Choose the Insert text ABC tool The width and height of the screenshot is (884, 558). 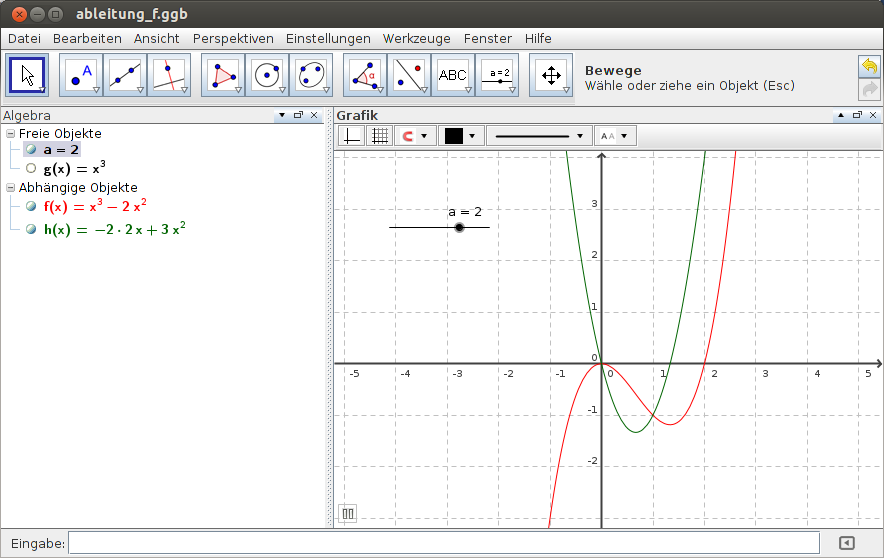[x=453, y=75]
